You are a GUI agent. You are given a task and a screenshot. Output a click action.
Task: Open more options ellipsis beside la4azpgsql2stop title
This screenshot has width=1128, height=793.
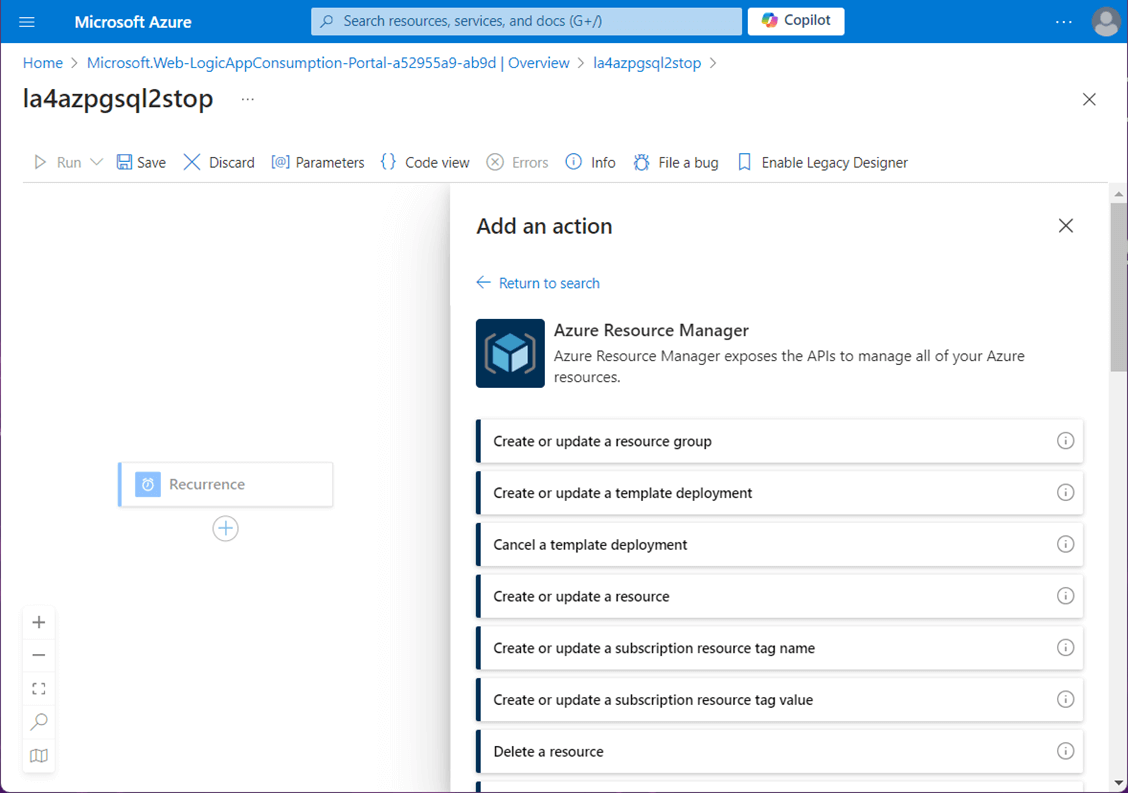(248, 99)
